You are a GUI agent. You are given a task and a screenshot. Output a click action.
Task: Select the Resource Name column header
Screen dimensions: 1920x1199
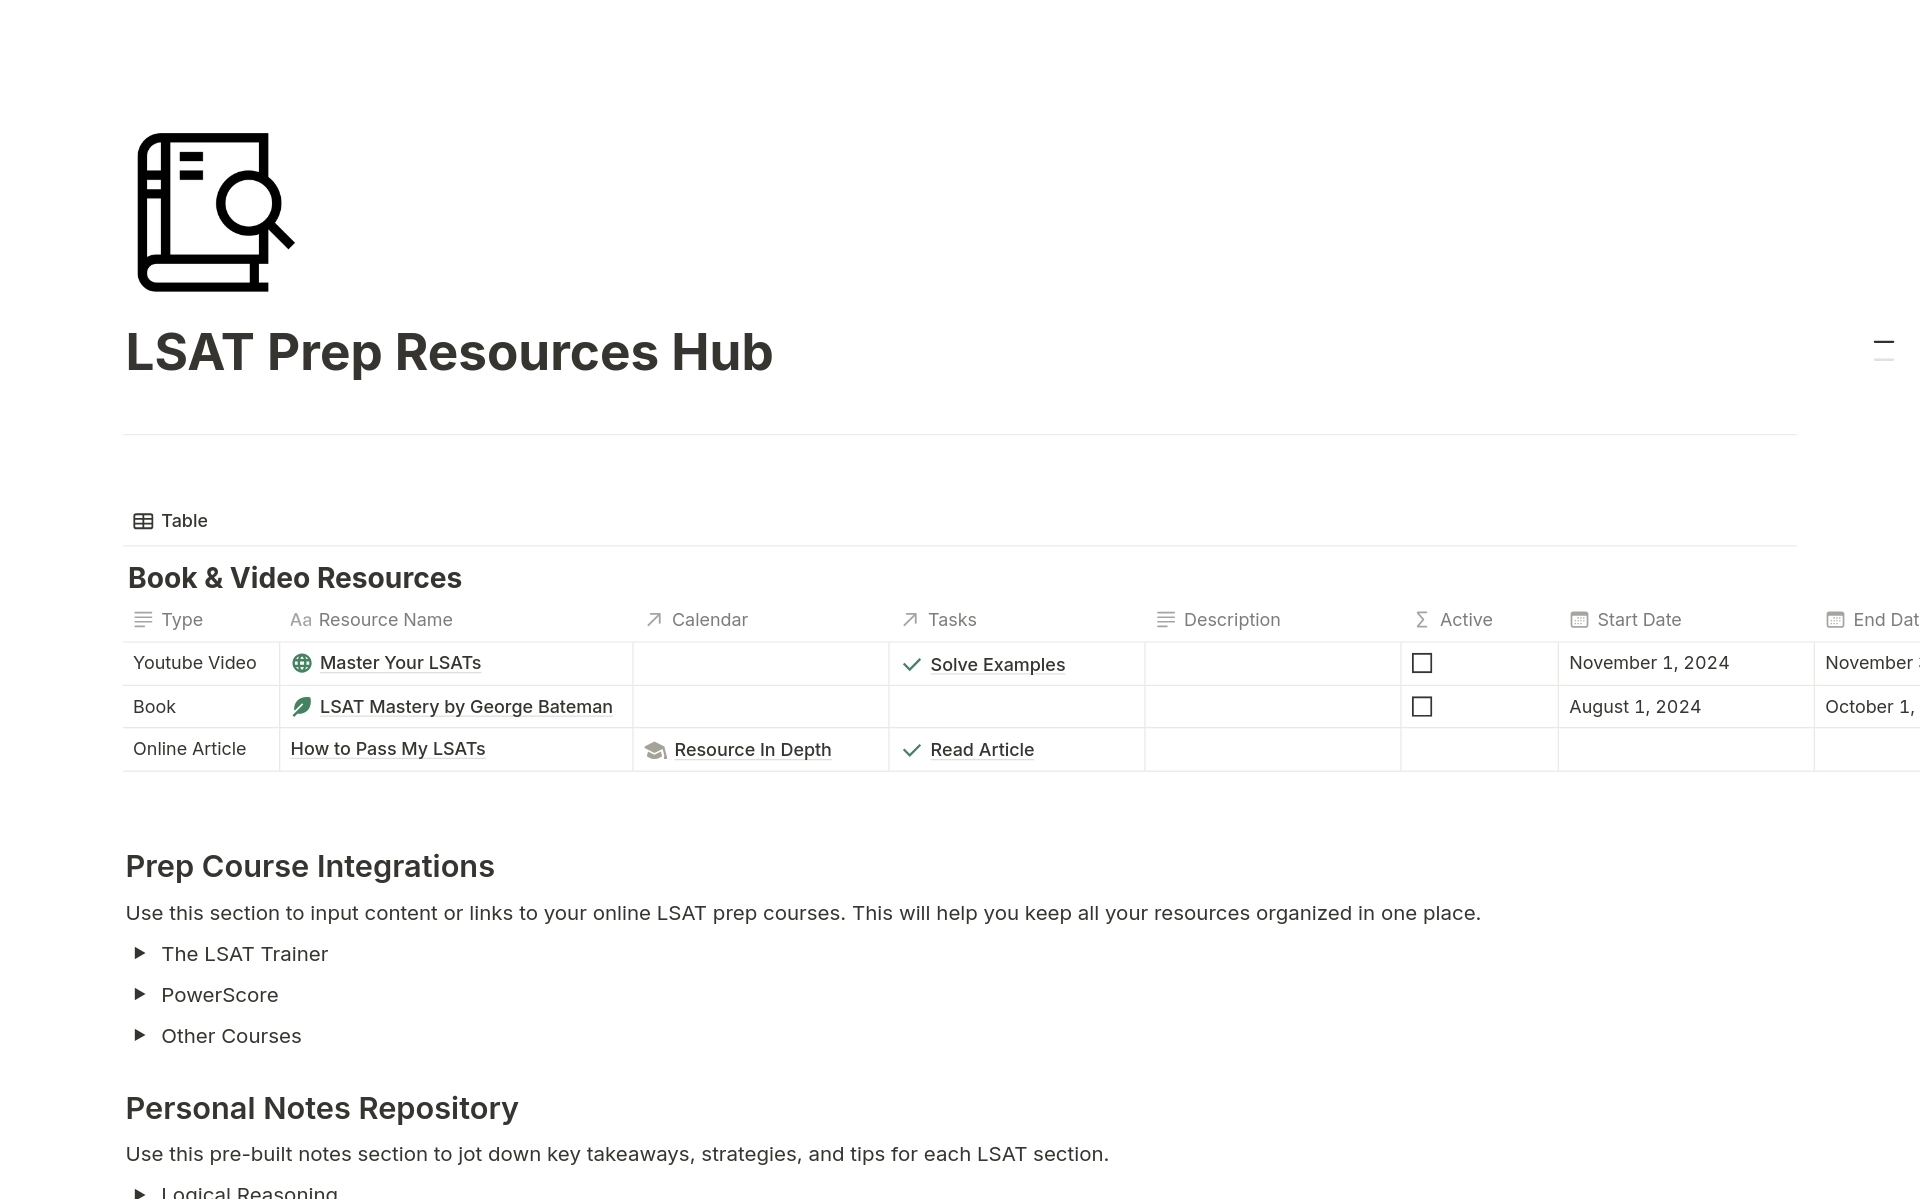tap(385, 619)
